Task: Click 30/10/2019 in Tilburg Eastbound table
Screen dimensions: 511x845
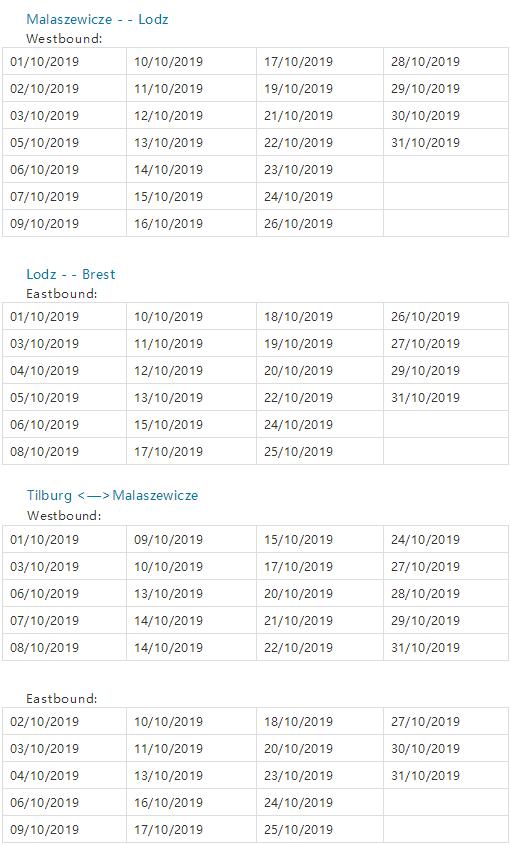Action: [425, 749]
